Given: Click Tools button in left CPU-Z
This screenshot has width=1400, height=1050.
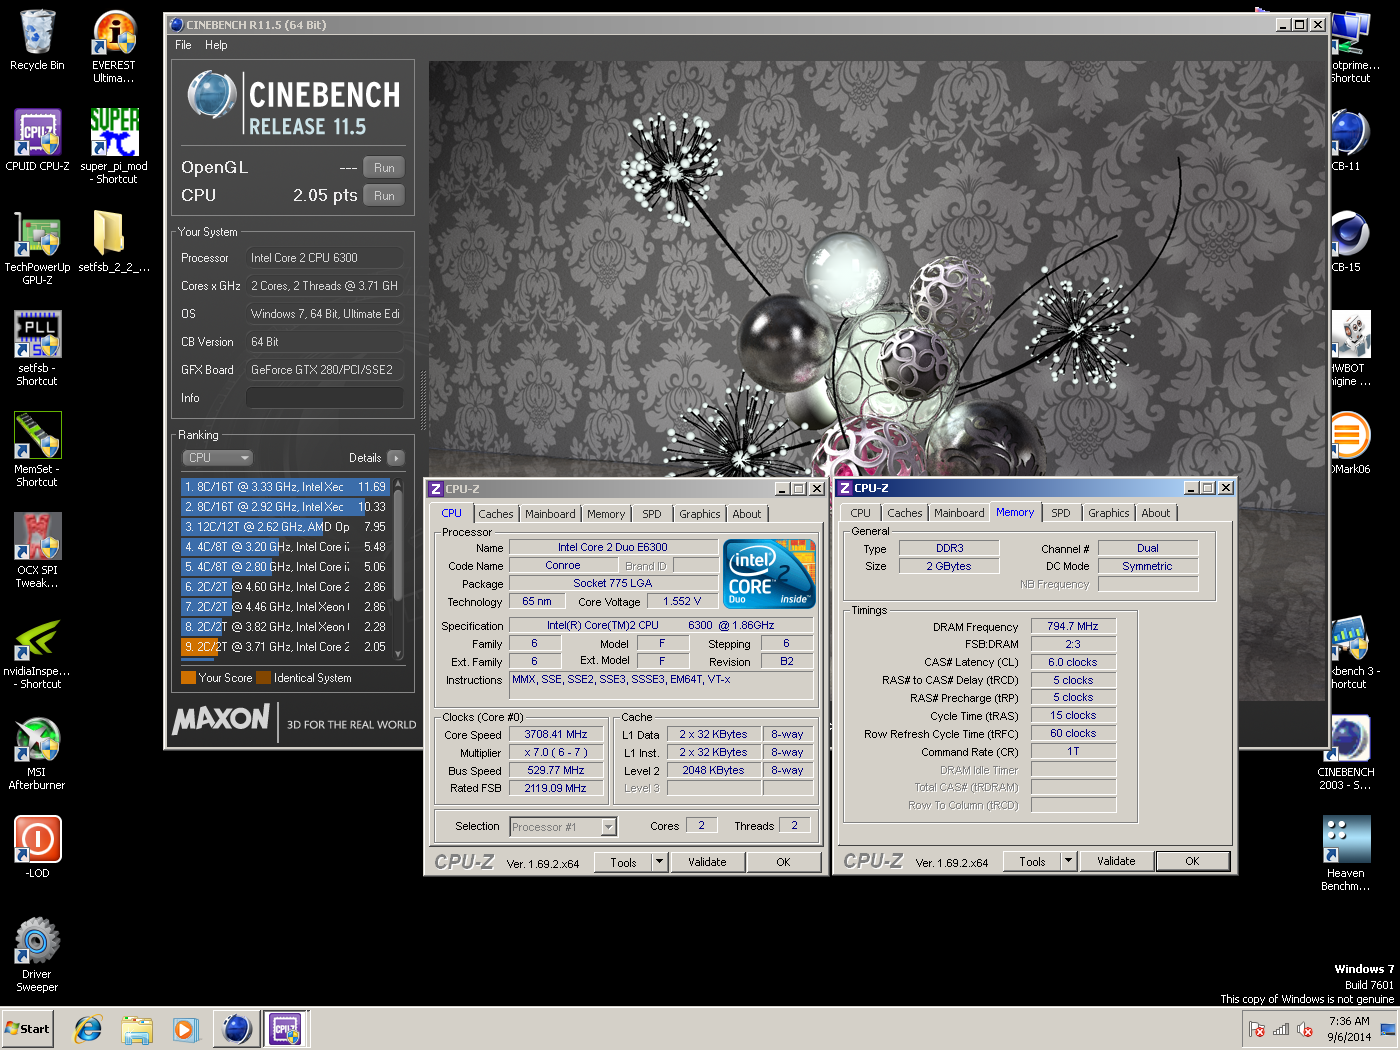Looking at the screenshot, I should coord(623,862).
